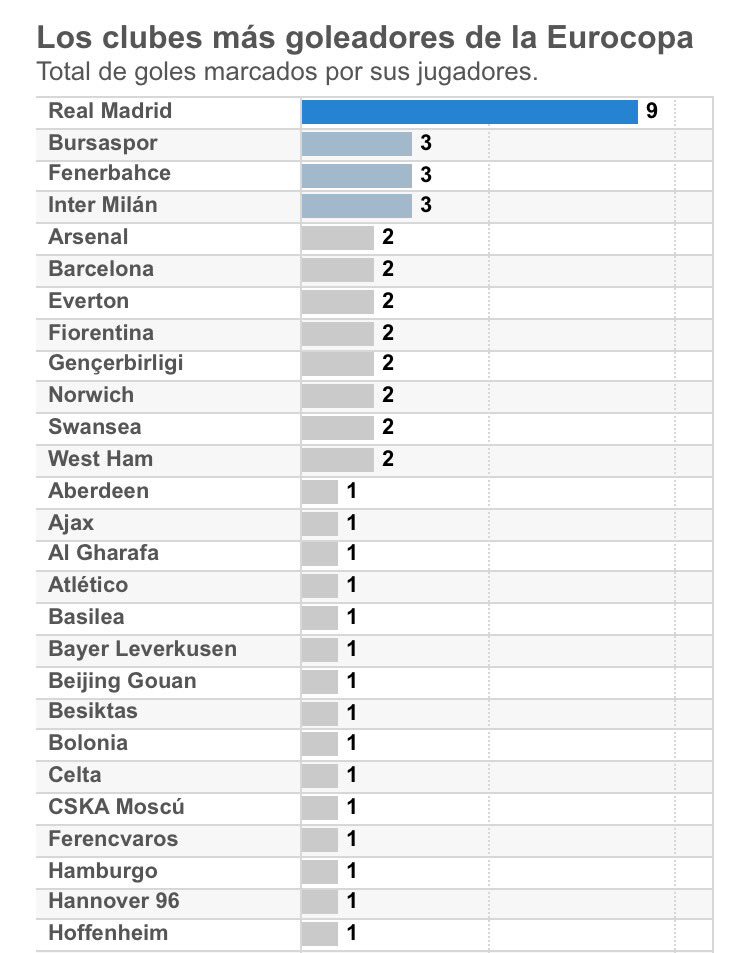Screen dimensions: 750x953
Task: Click the Inter Milán bar
Action: [x=356, y=206]
